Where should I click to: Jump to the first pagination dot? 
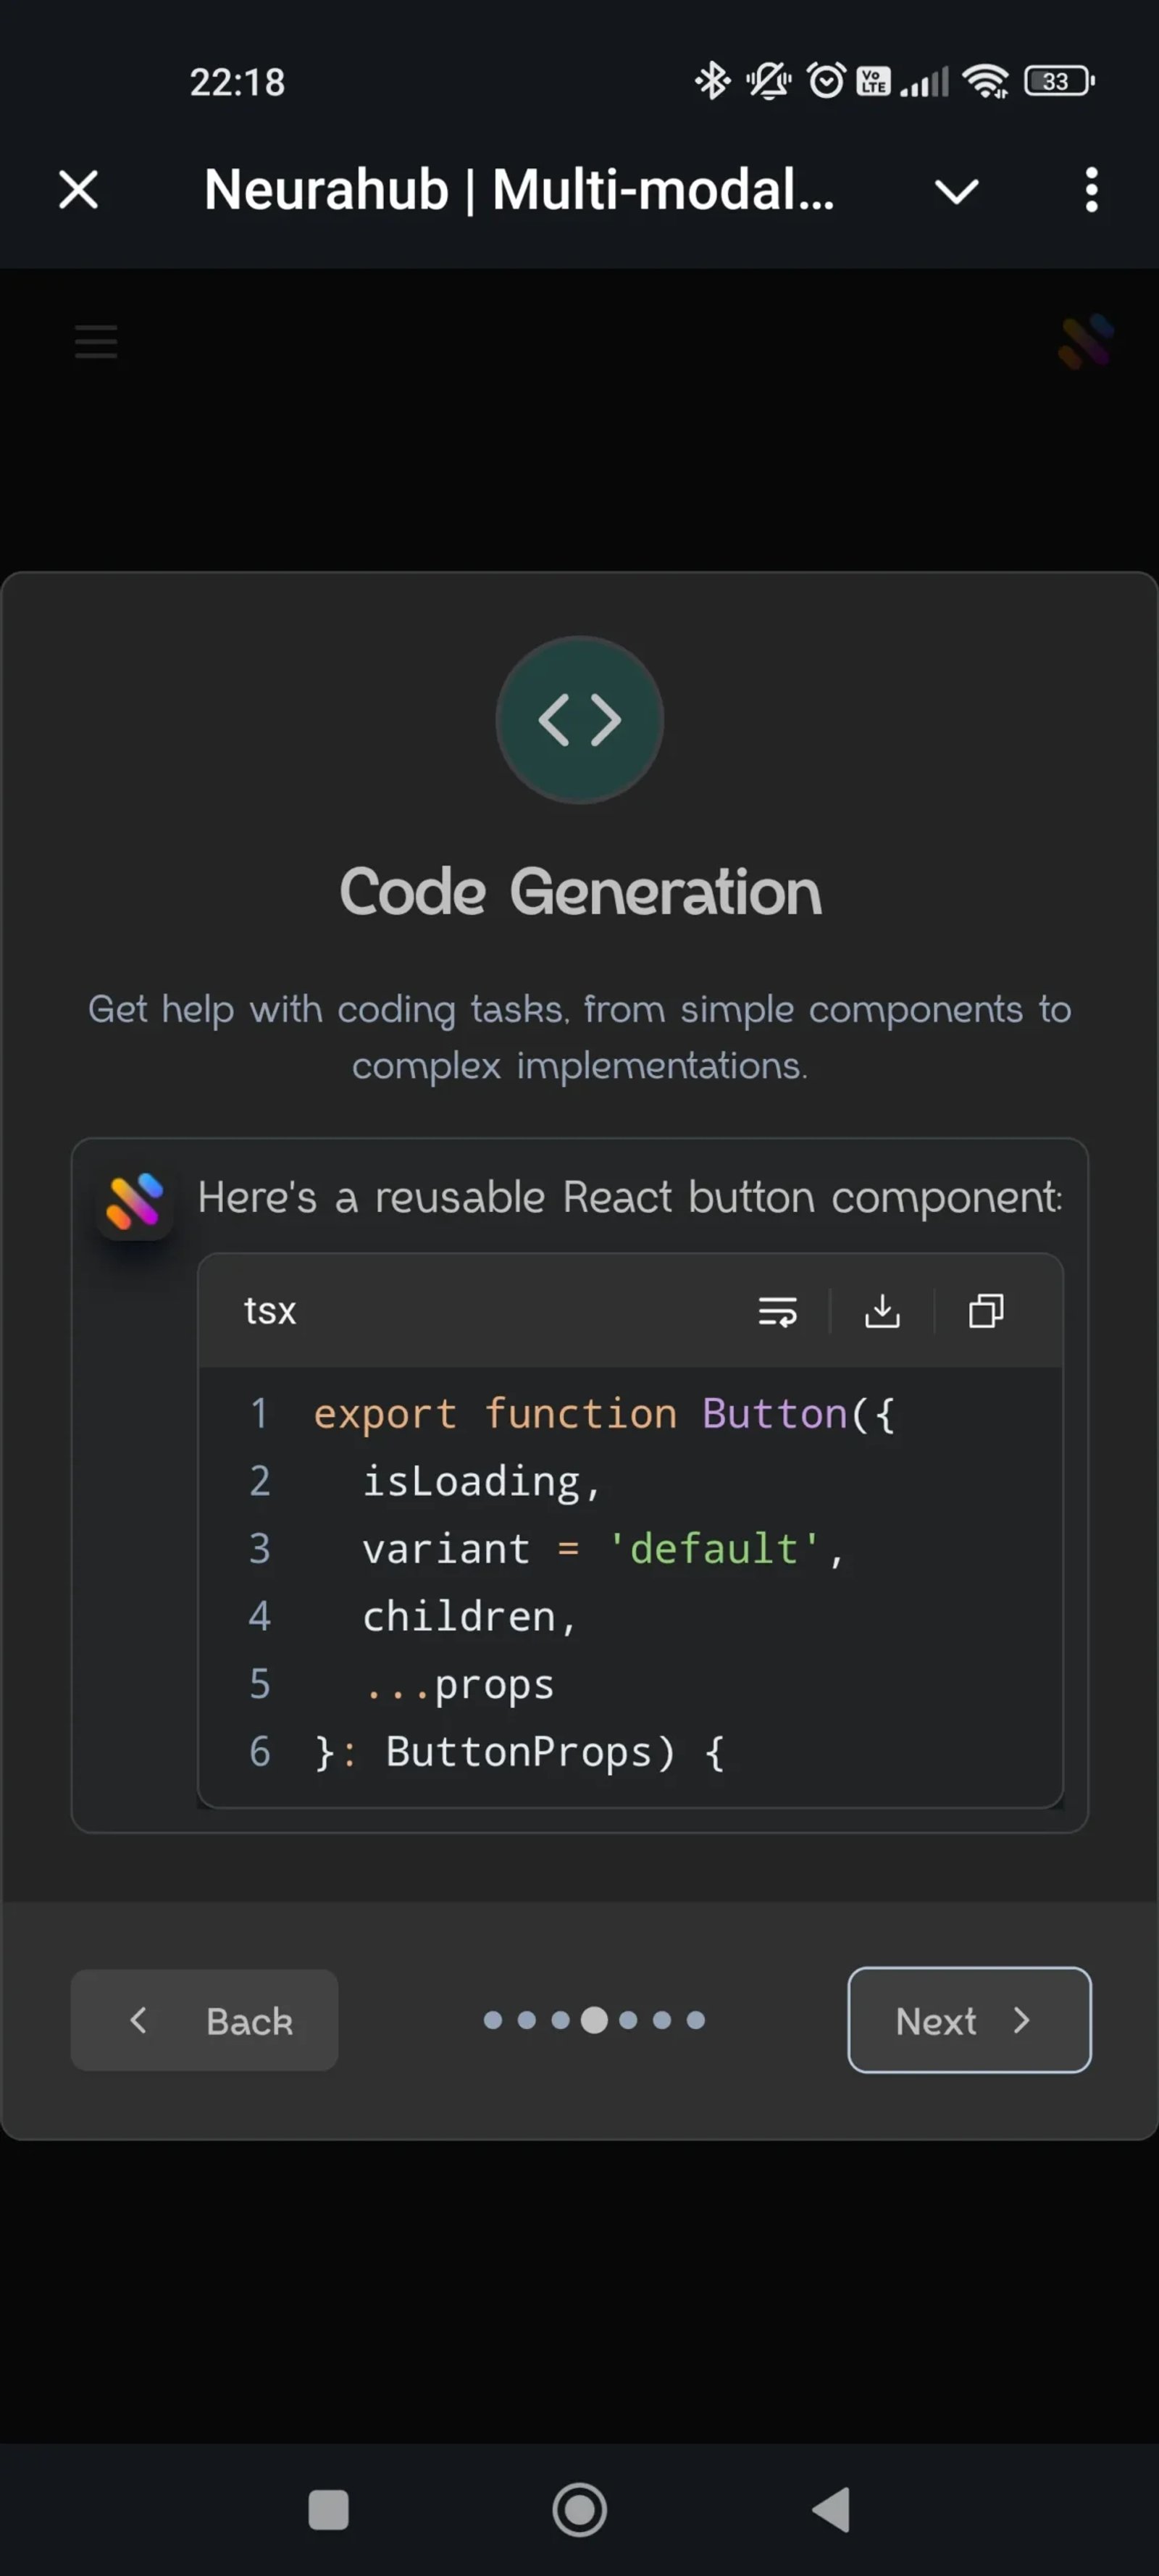click(x=493, y=2020)
